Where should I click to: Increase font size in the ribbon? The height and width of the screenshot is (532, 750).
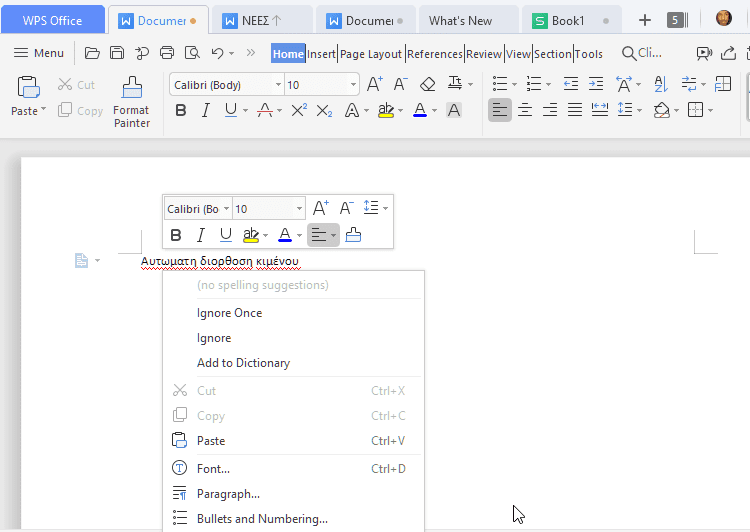[x=374, y=85]
